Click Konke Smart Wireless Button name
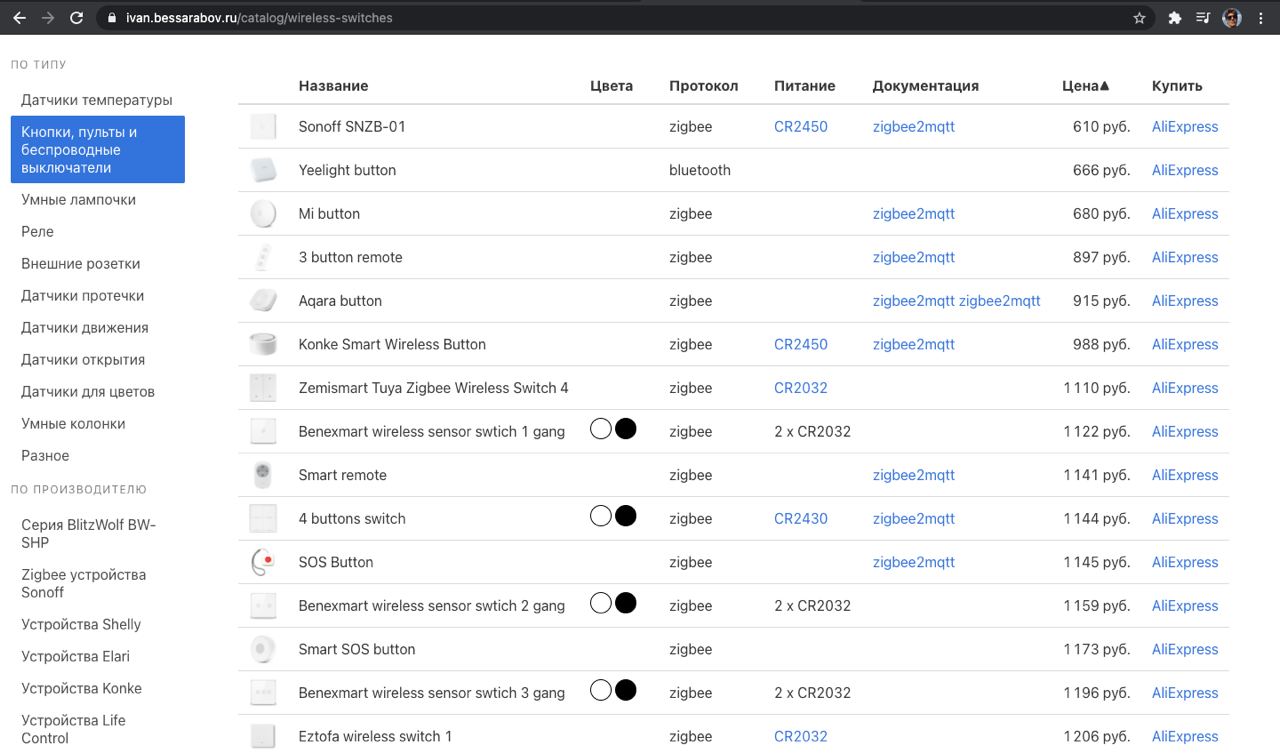 click(392, 344)
